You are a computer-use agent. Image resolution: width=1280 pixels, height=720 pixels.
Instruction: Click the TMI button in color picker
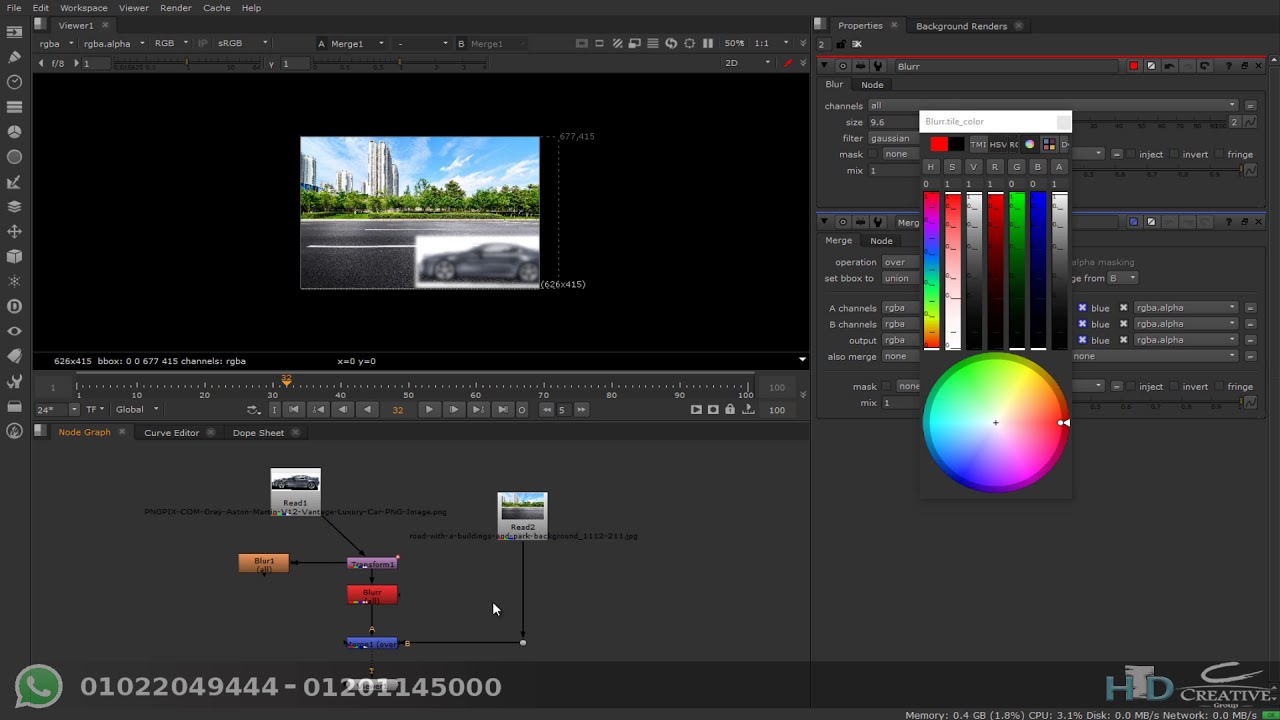(978, 145)
